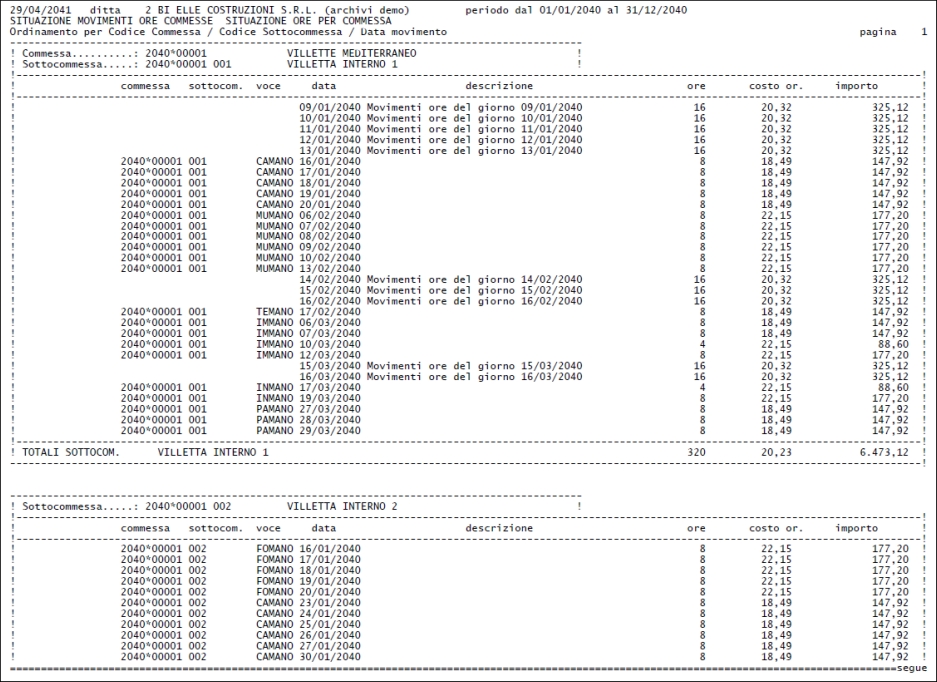The width and height of the screenshot is (937, 682).
Task: Select the 'CAMANO 30/01/2040' row entry
Action: (308, 656)
